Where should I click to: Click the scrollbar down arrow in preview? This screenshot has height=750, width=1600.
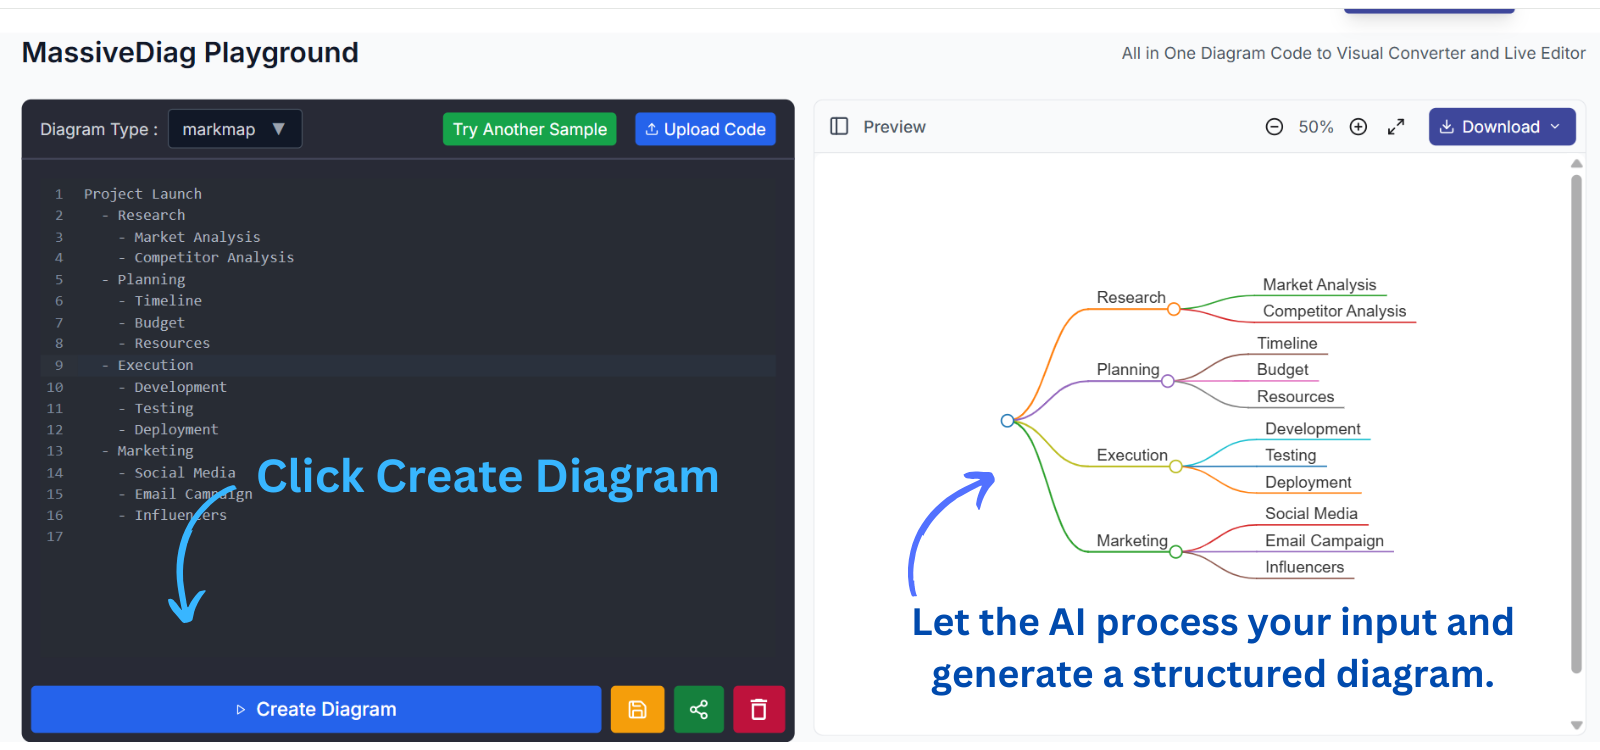click(1576, 725)
